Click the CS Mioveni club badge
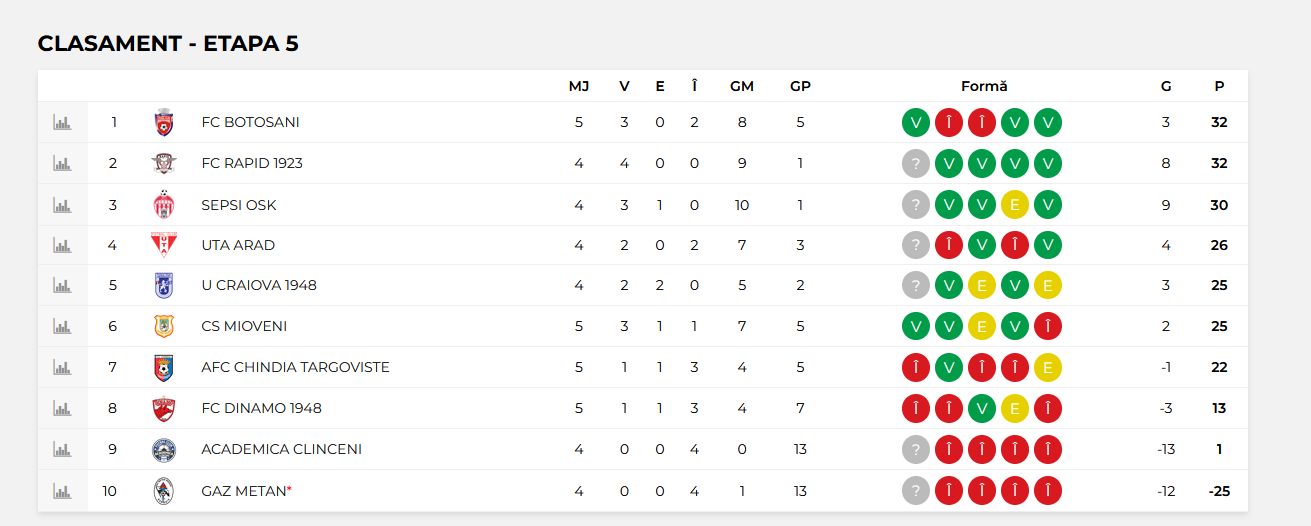 163,326
